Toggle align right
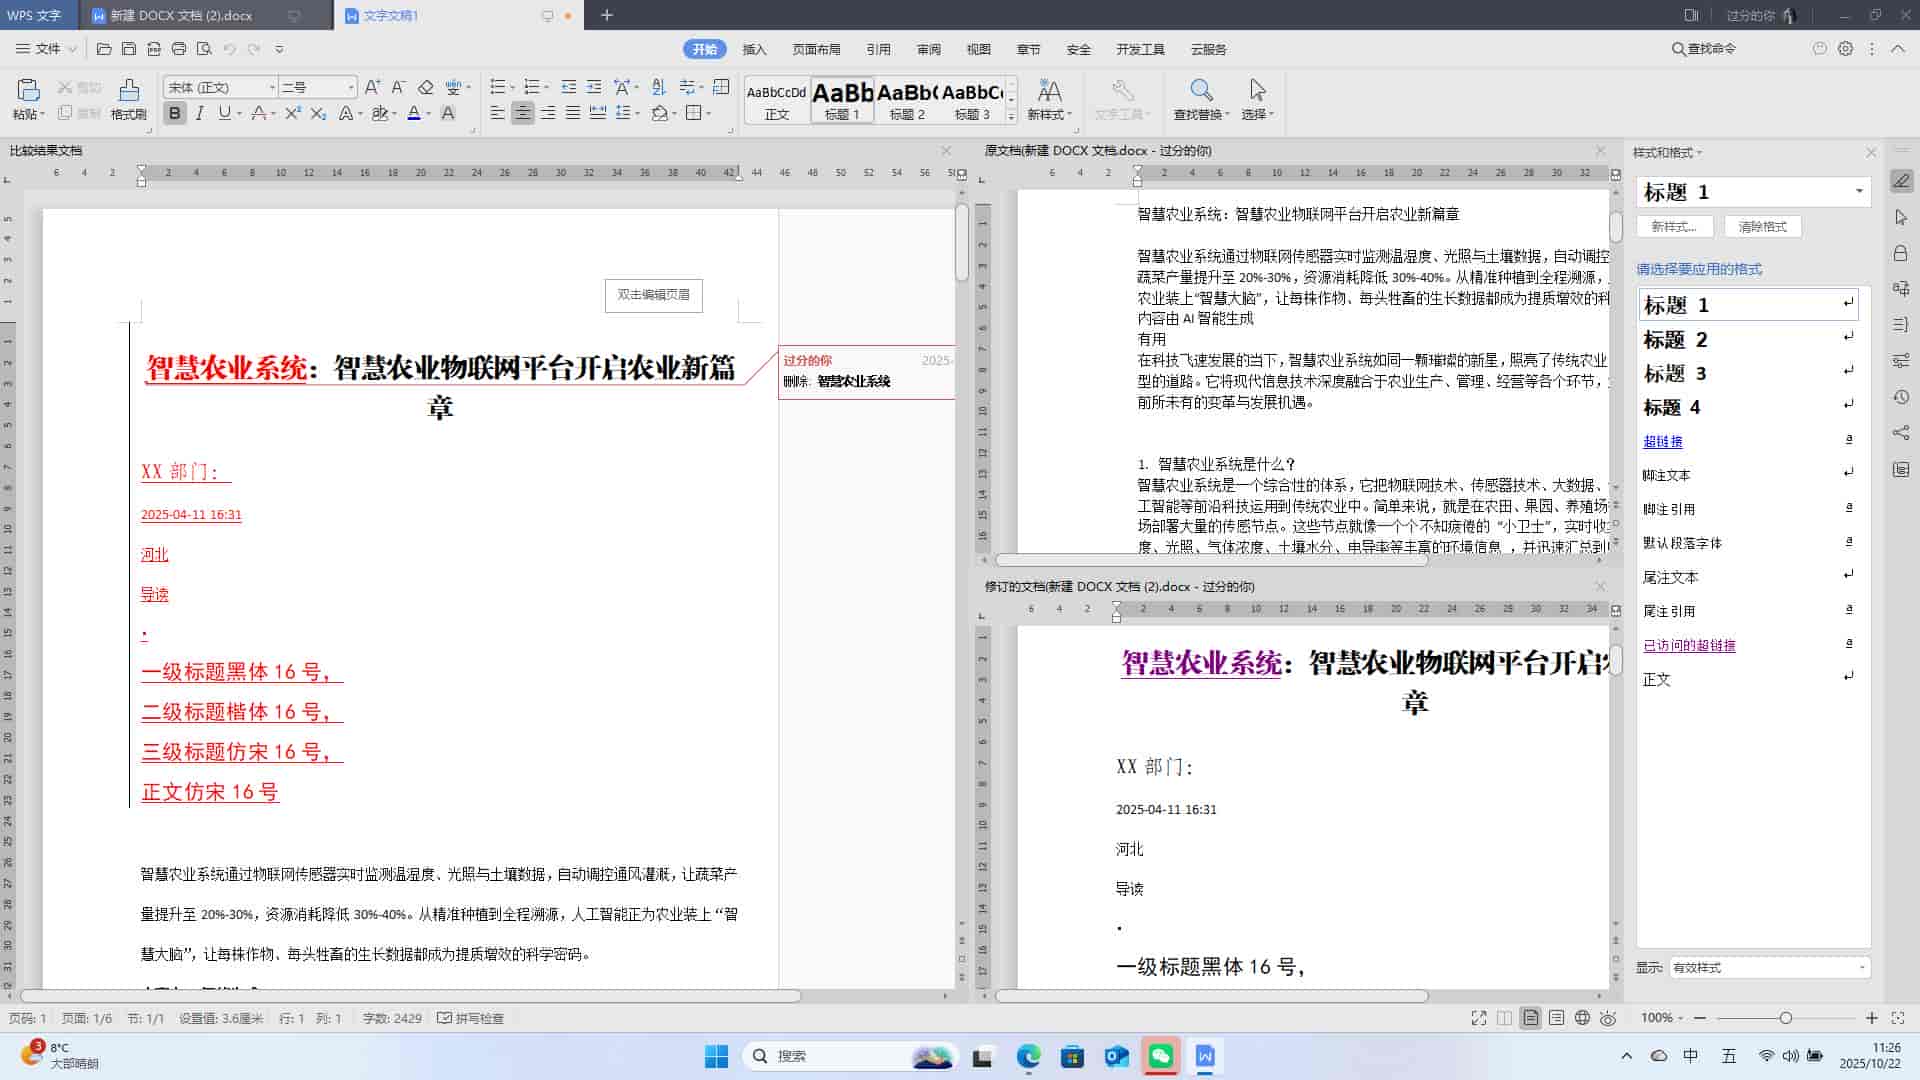 (548, 114)
